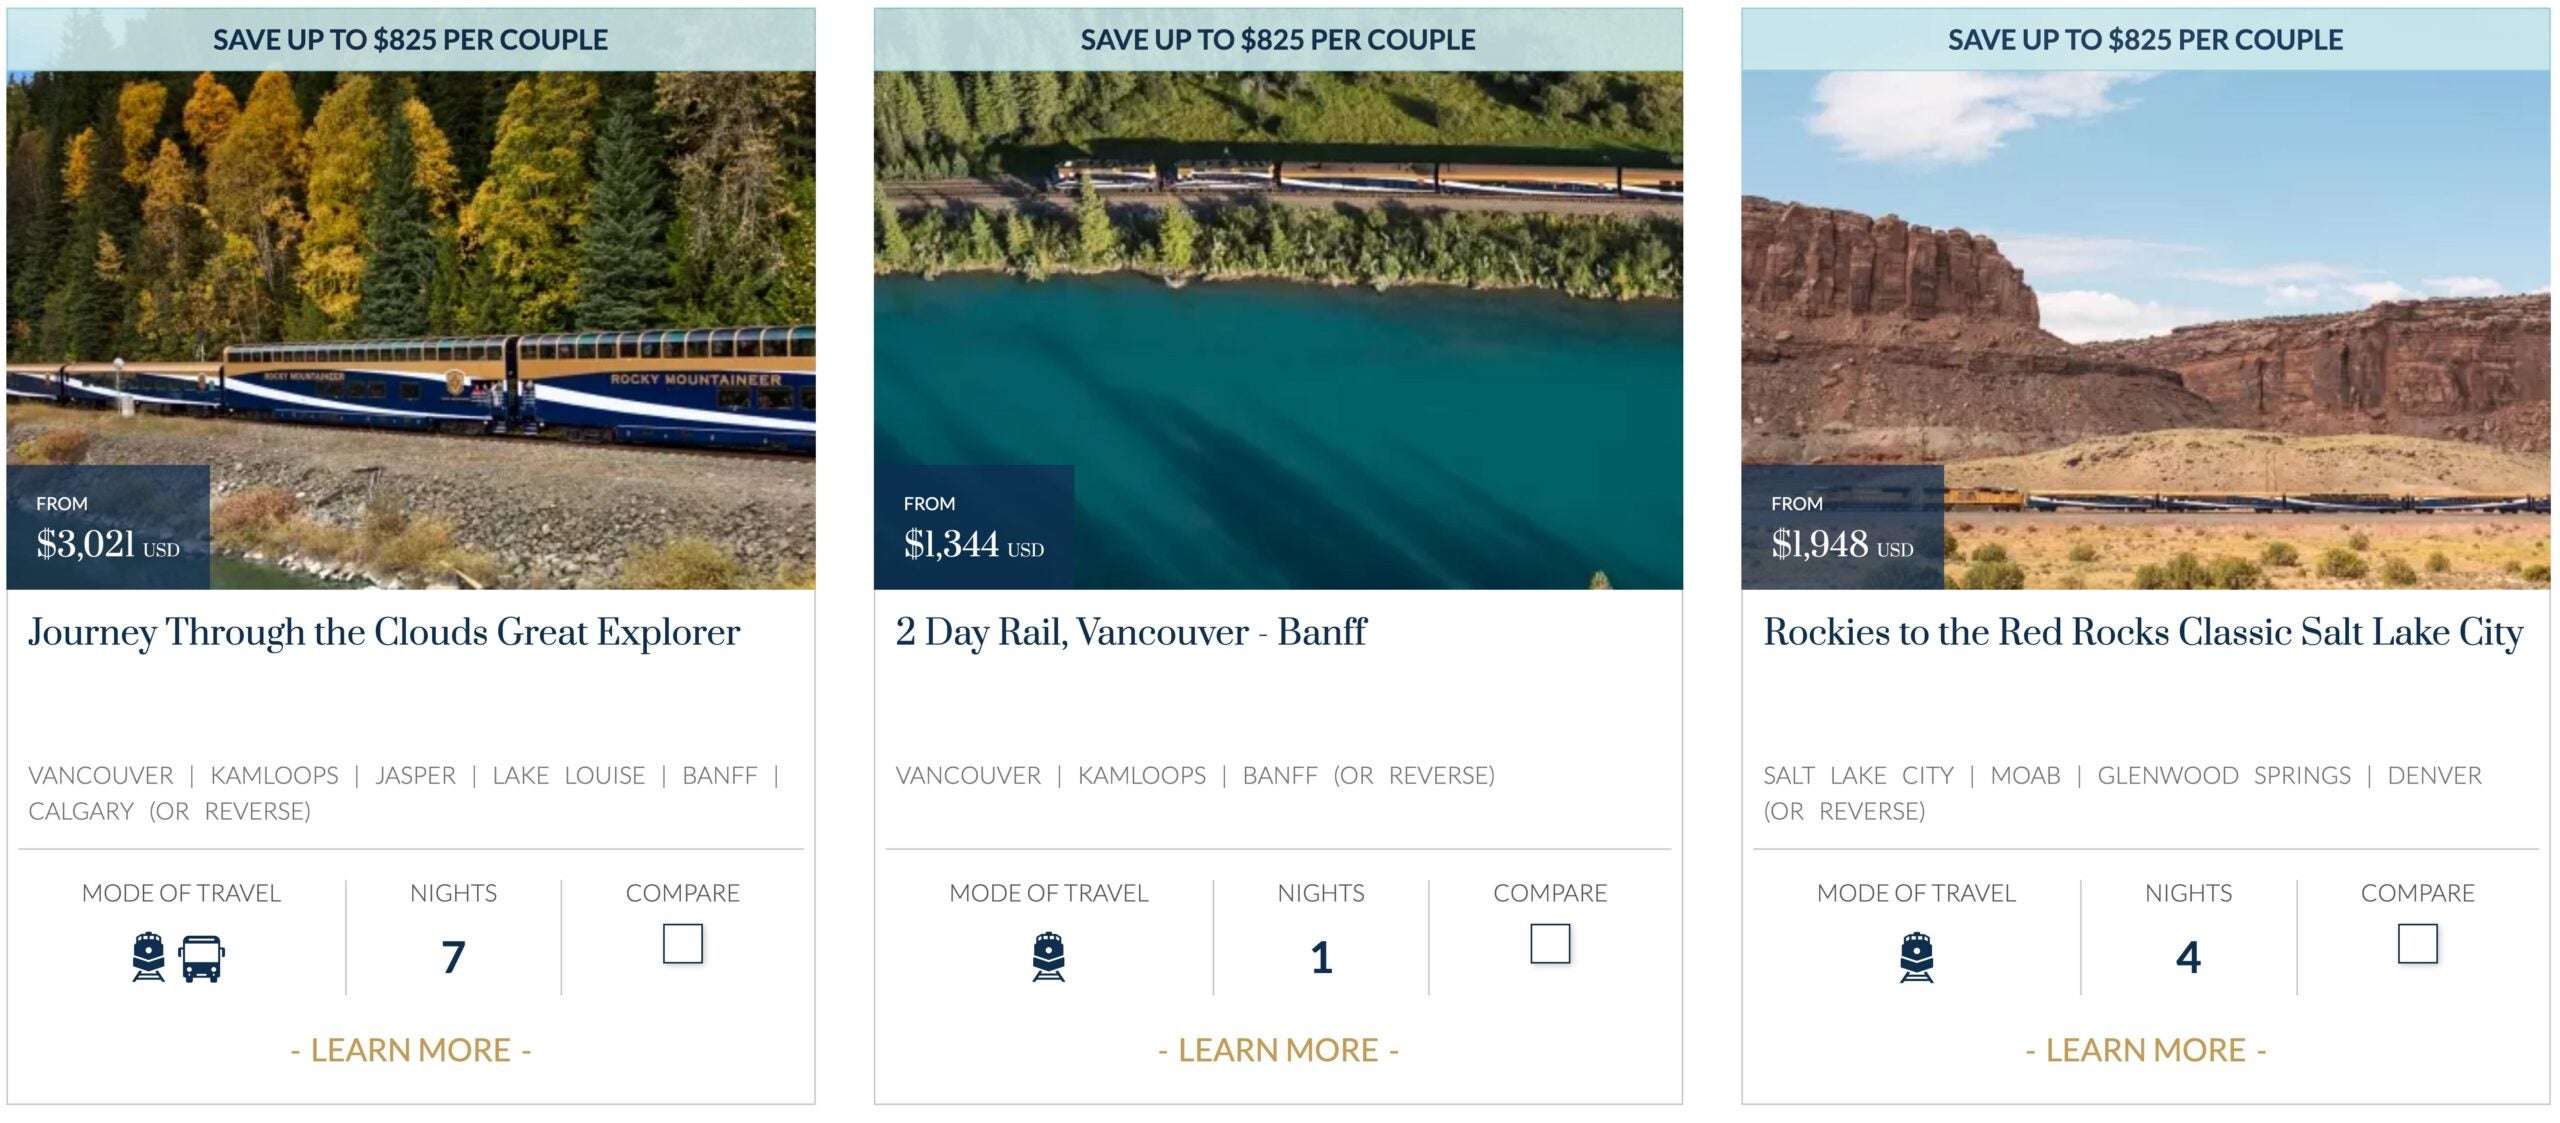Enable Compare for Rockies to the Red Rocks

[2417, 943]
